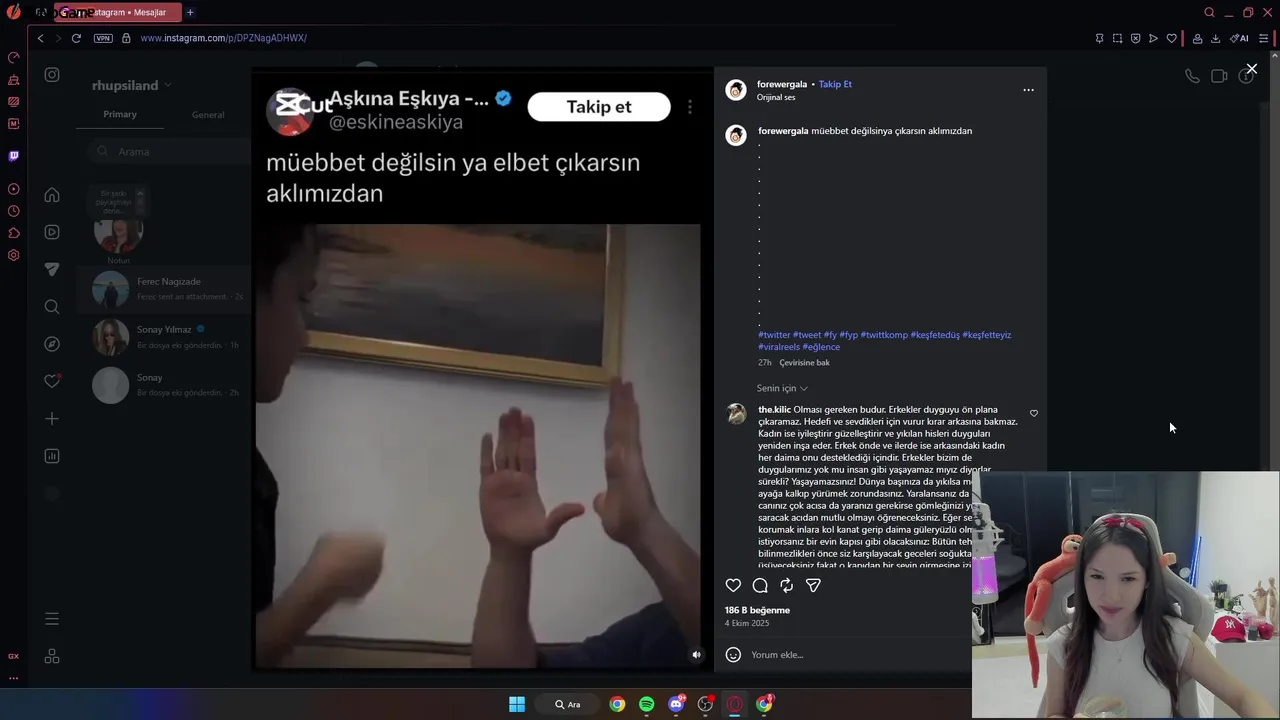
Task: Open browser downloads icon
Action: coord(1215,38)
